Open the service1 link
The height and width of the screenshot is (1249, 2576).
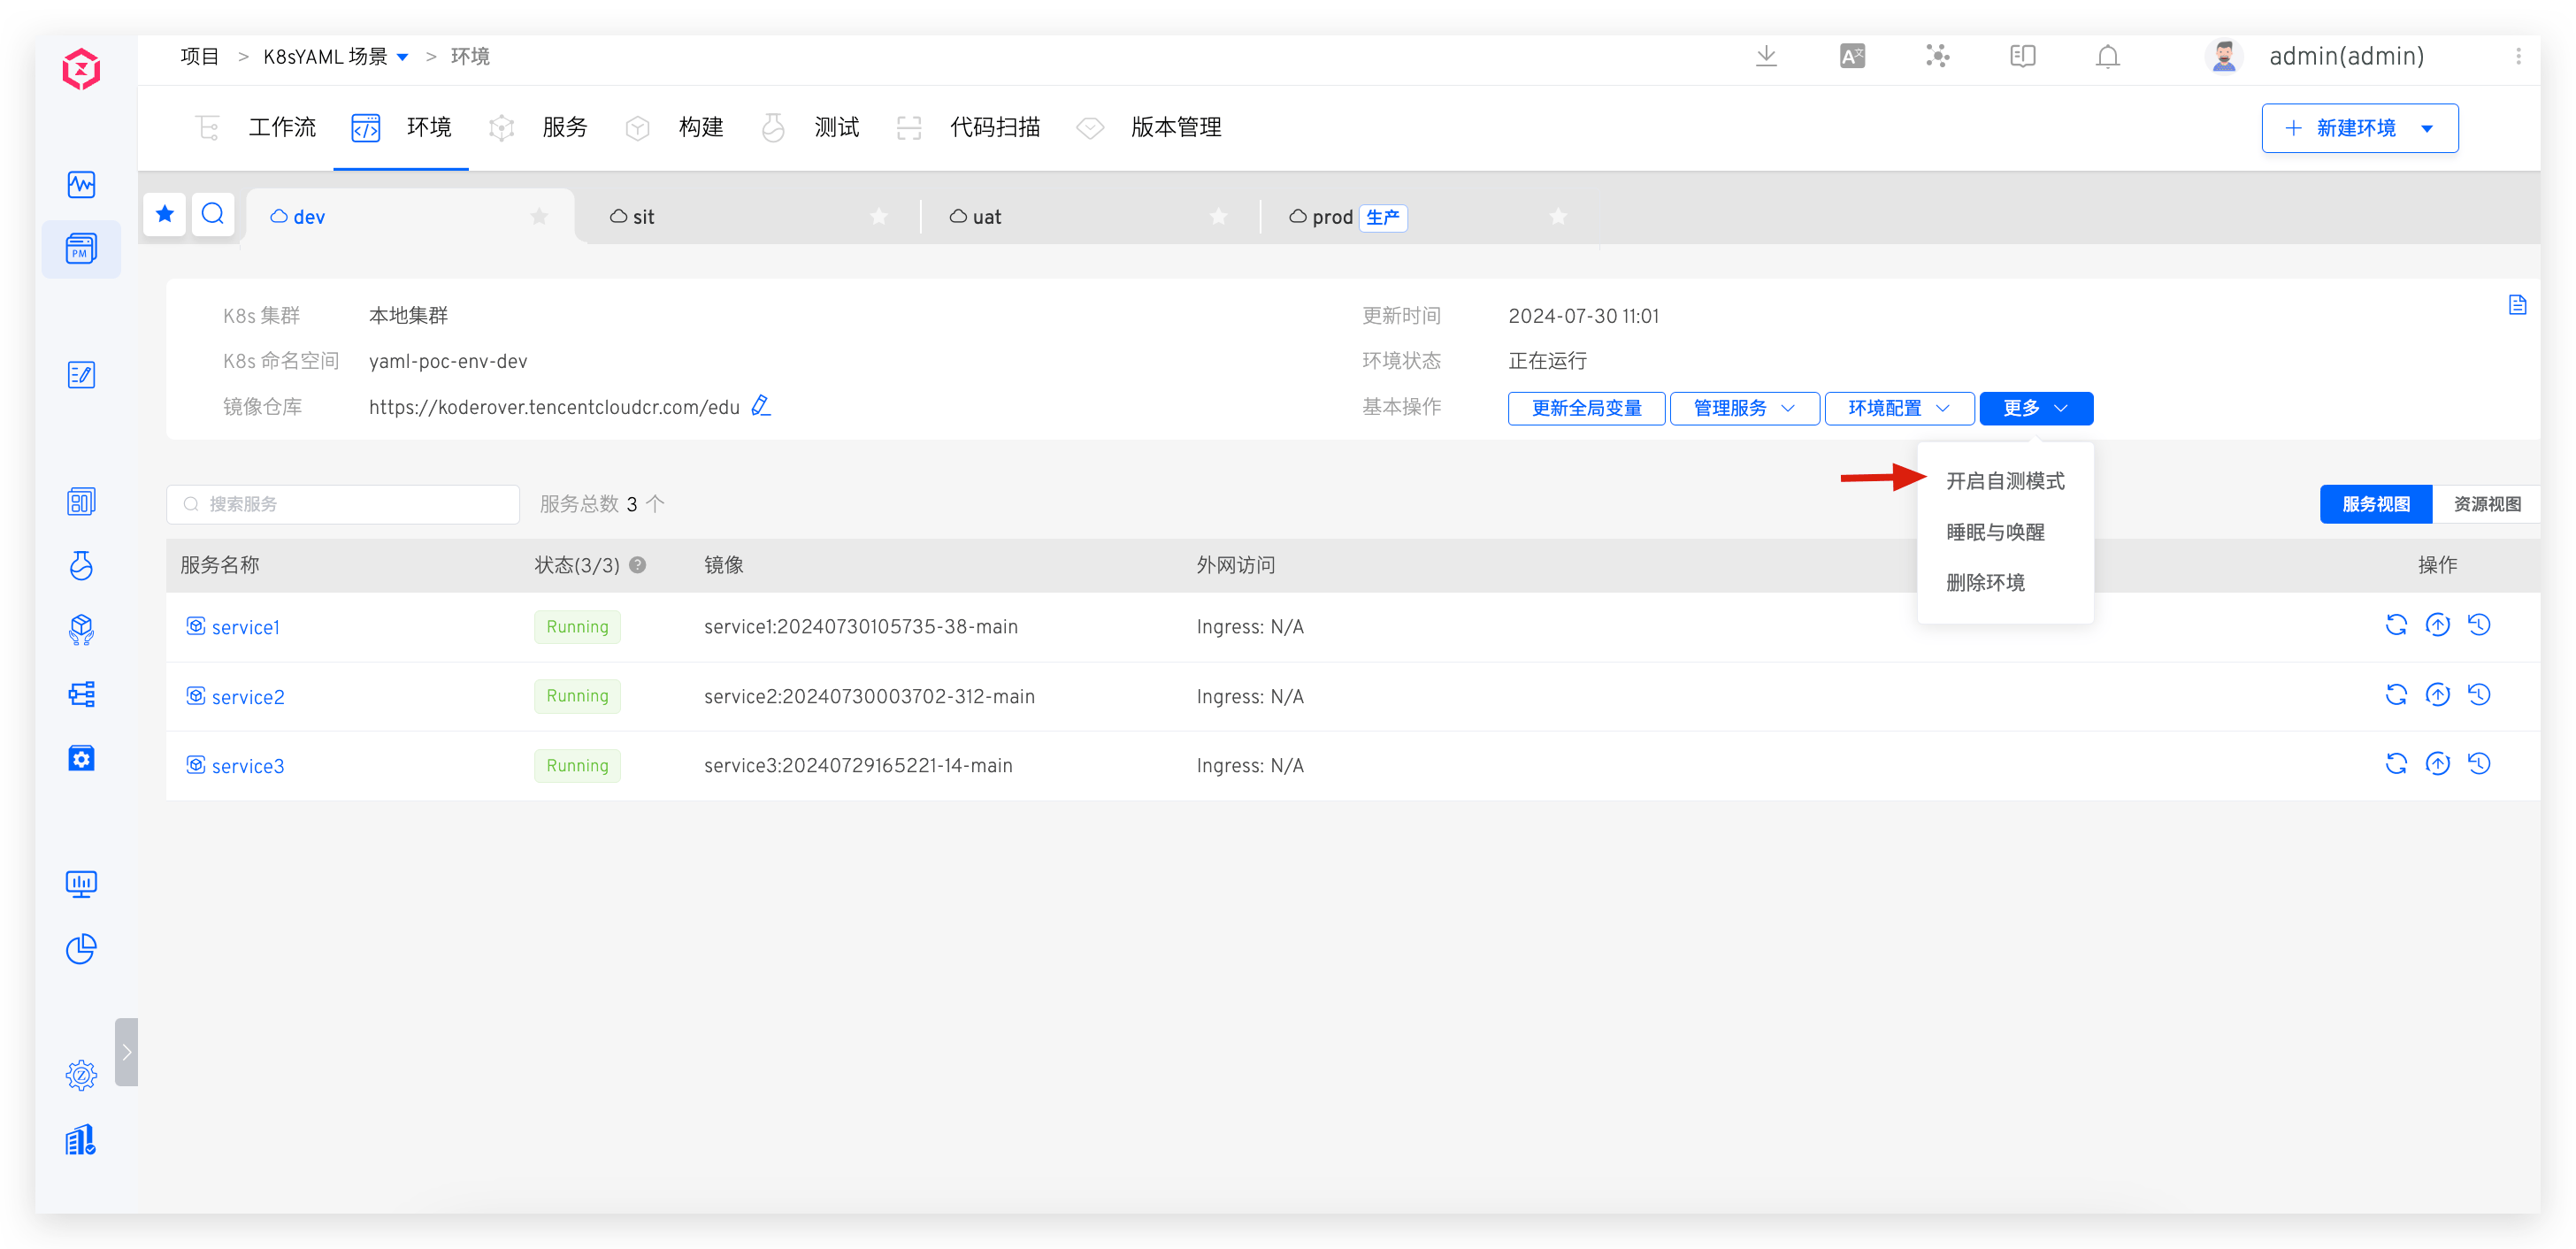(245, 627)
